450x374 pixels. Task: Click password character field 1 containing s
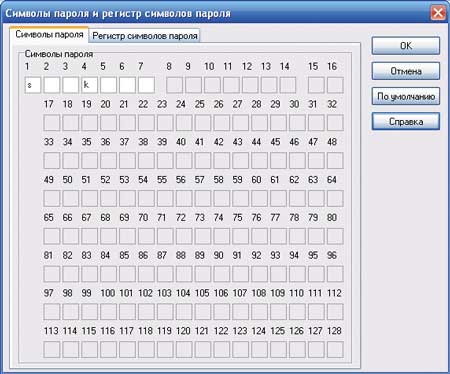(x=33, y=85)
